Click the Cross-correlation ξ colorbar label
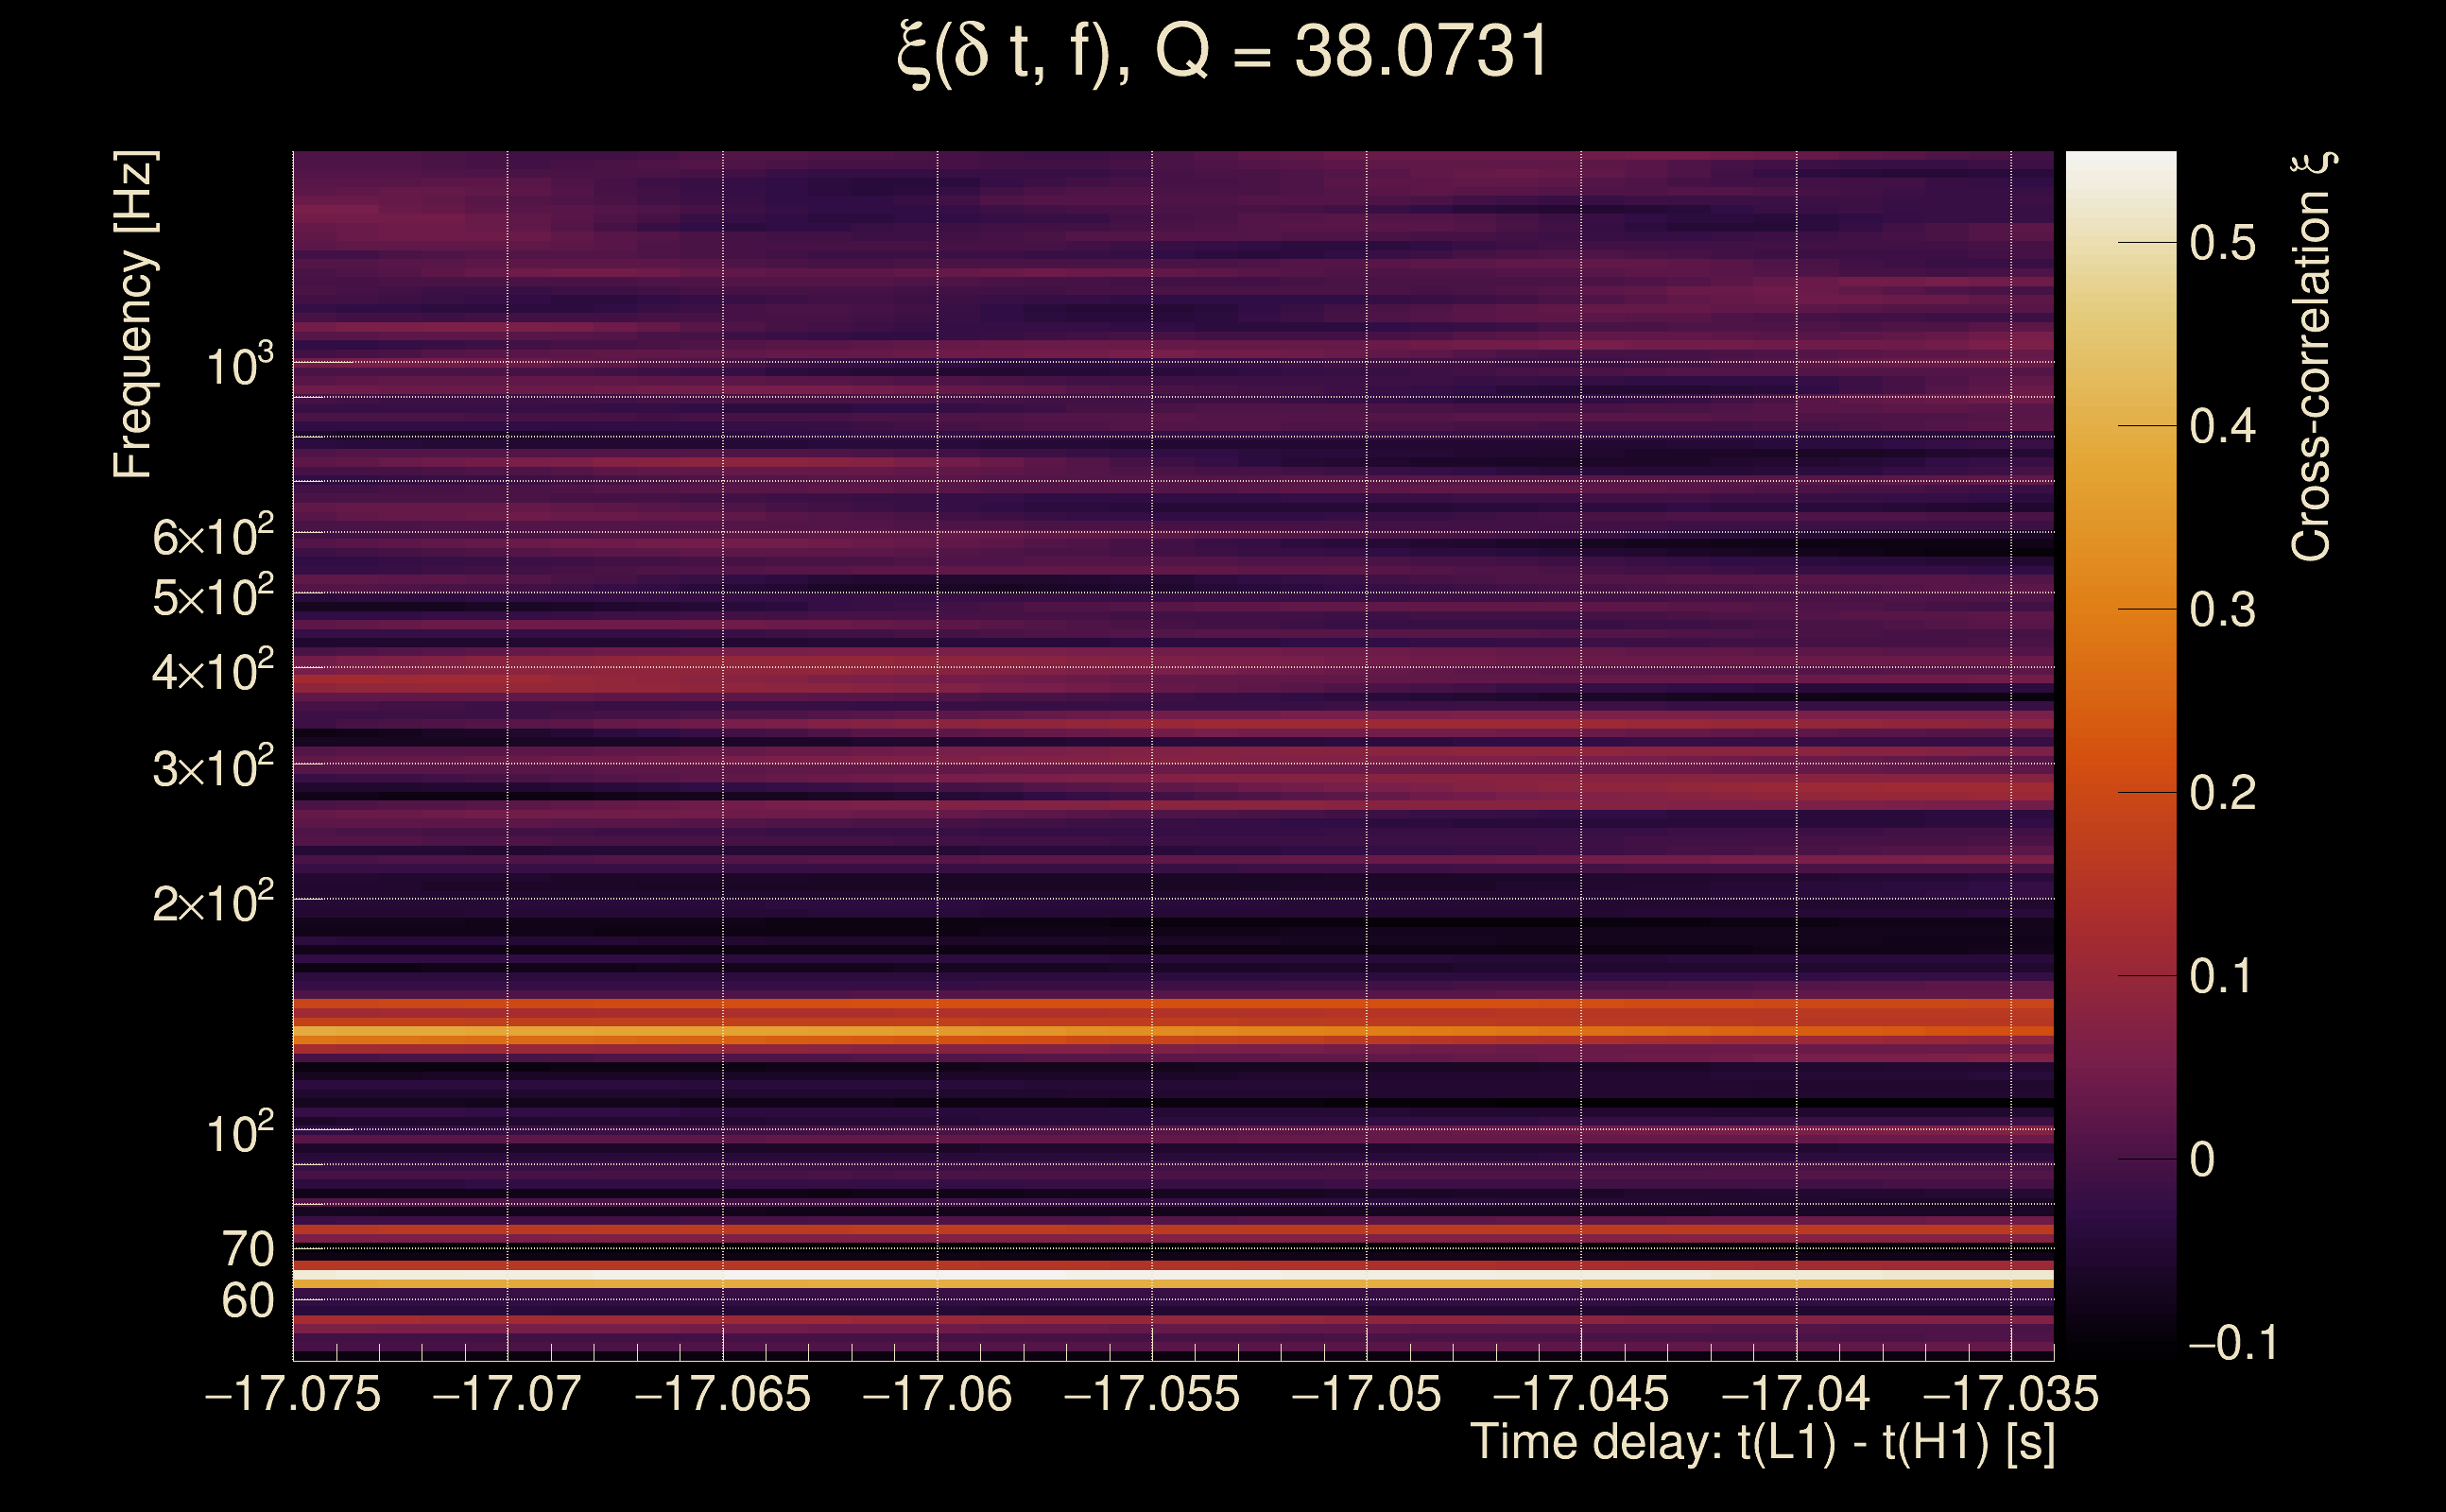 tap(2313, 356)
